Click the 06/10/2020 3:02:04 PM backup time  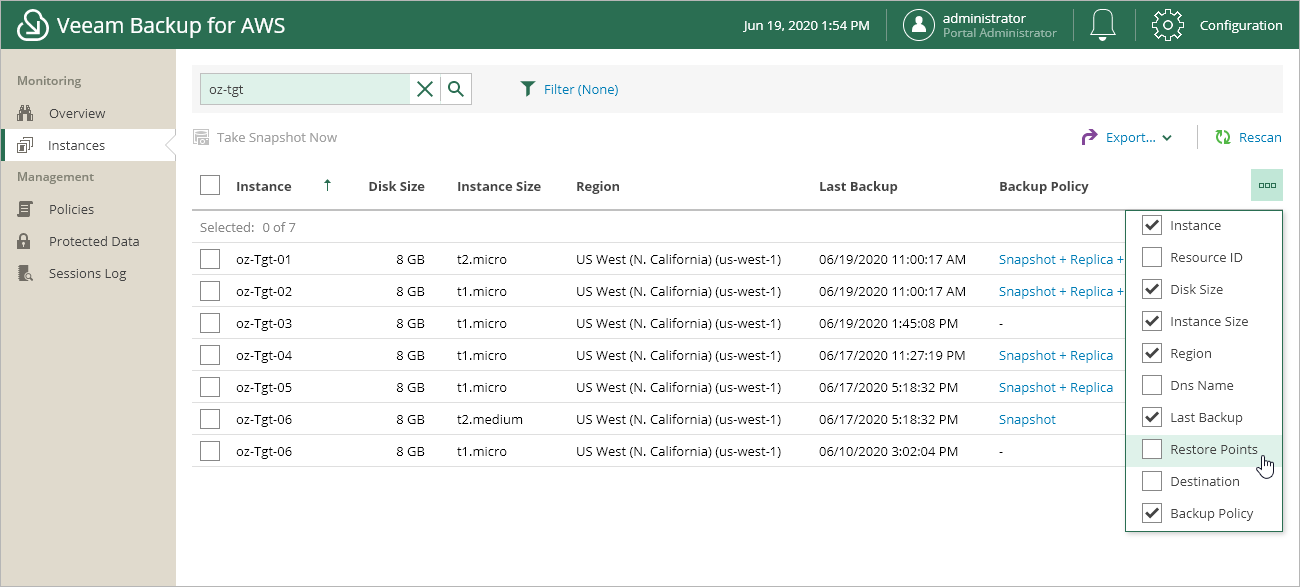pos(889,451)
